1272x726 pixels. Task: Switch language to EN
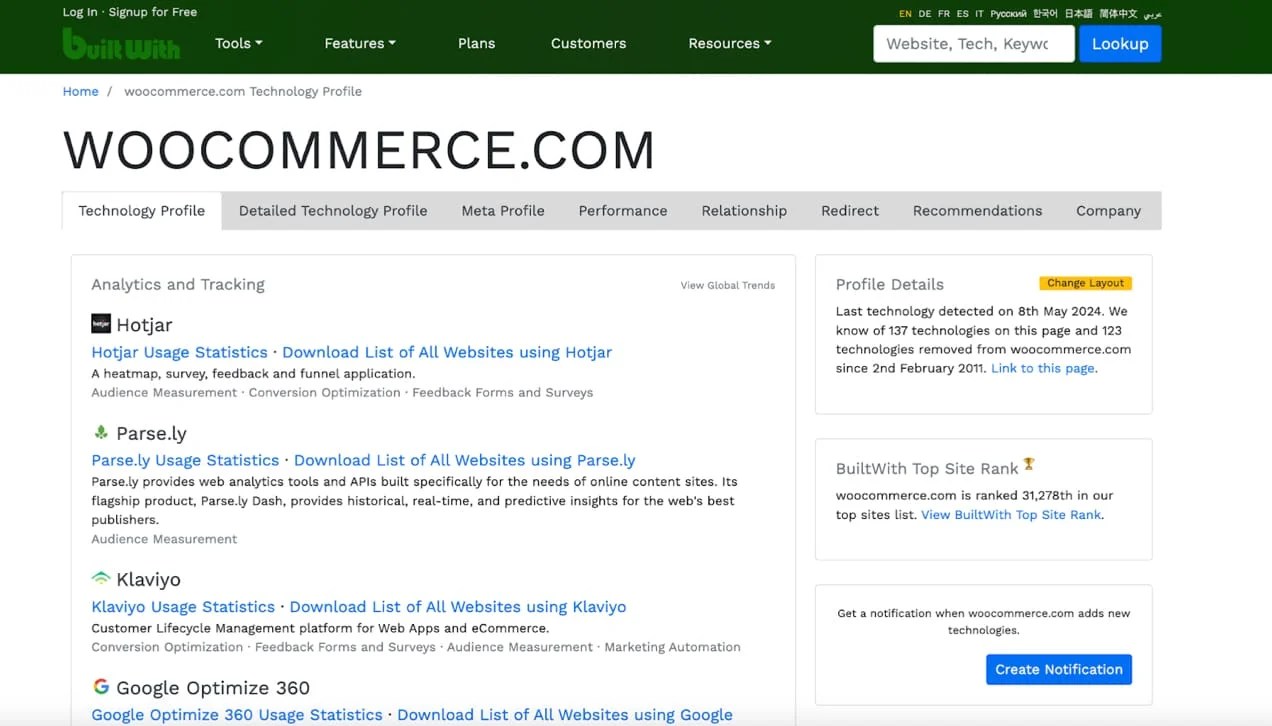click(x=905, y=14)
